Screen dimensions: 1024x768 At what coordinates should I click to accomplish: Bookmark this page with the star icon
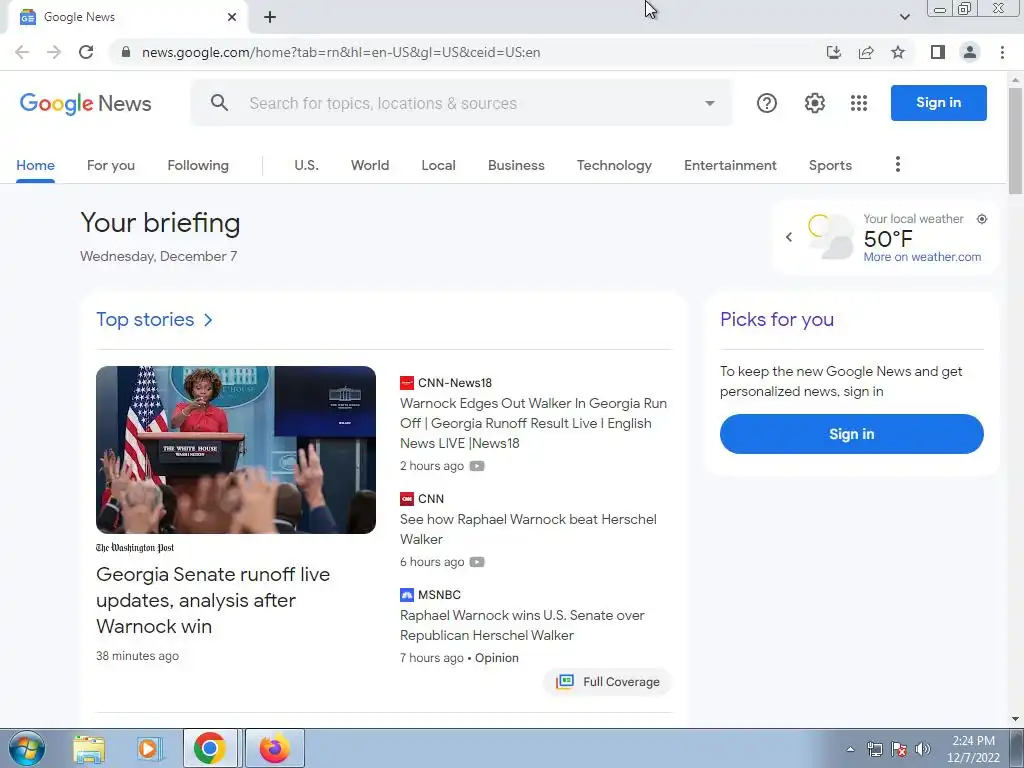(898, 52)
